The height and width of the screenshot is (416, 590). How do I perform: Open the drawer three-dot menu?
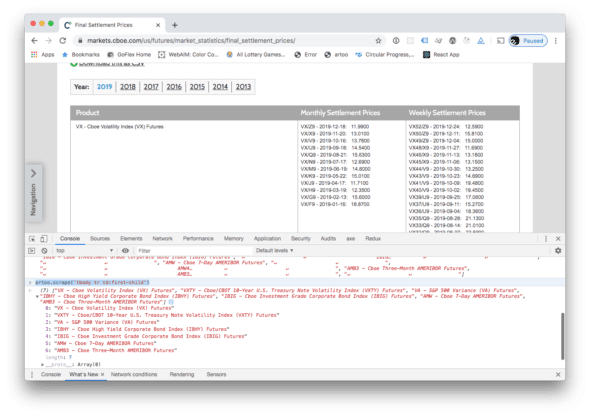[32, 375]
